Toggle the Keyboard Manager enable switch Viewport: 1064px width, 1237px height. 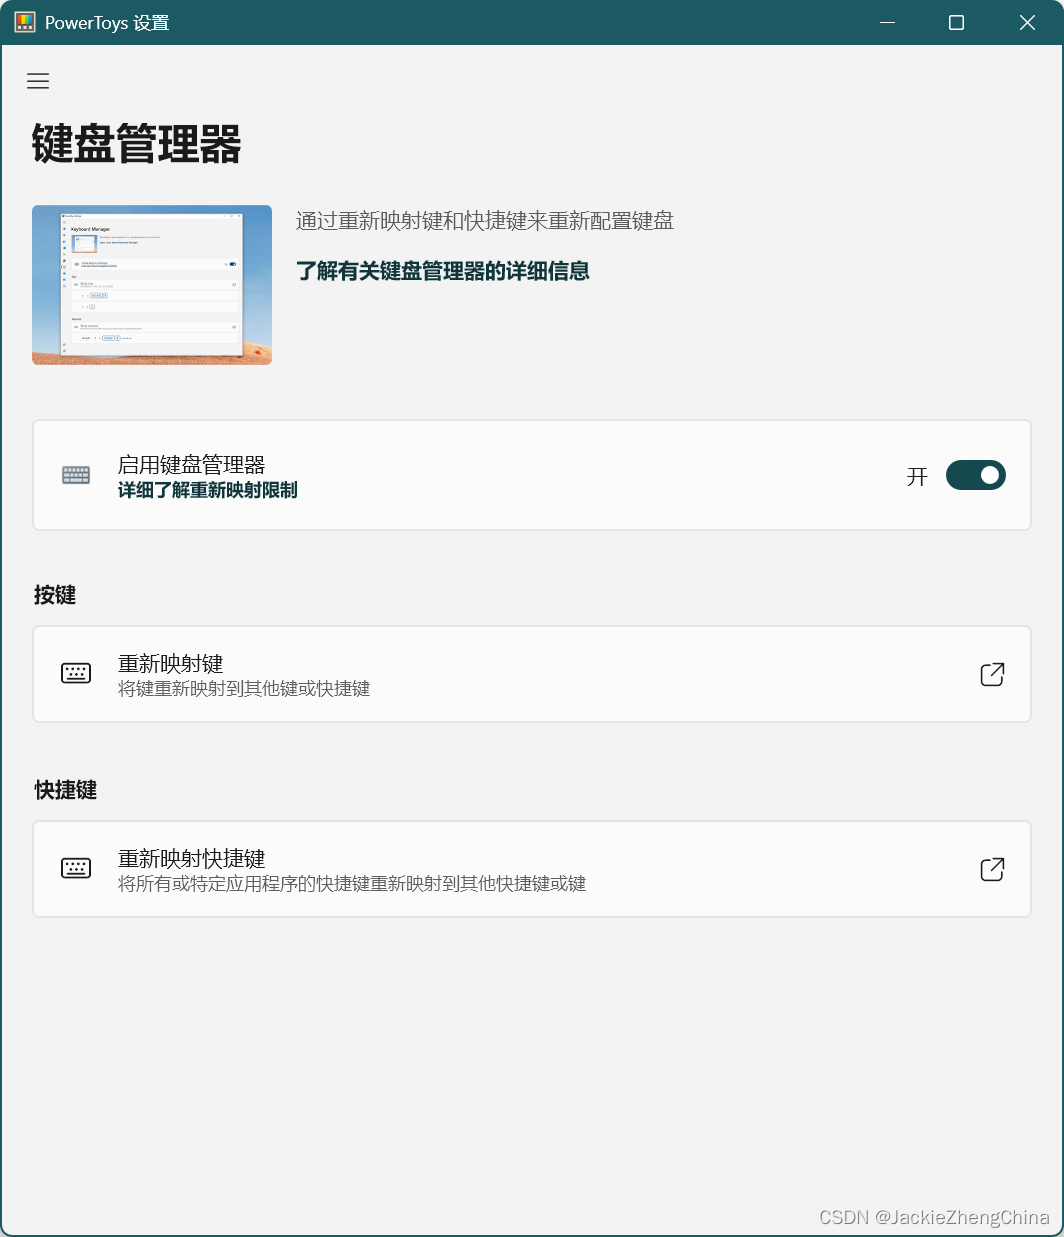click(975, 475)
